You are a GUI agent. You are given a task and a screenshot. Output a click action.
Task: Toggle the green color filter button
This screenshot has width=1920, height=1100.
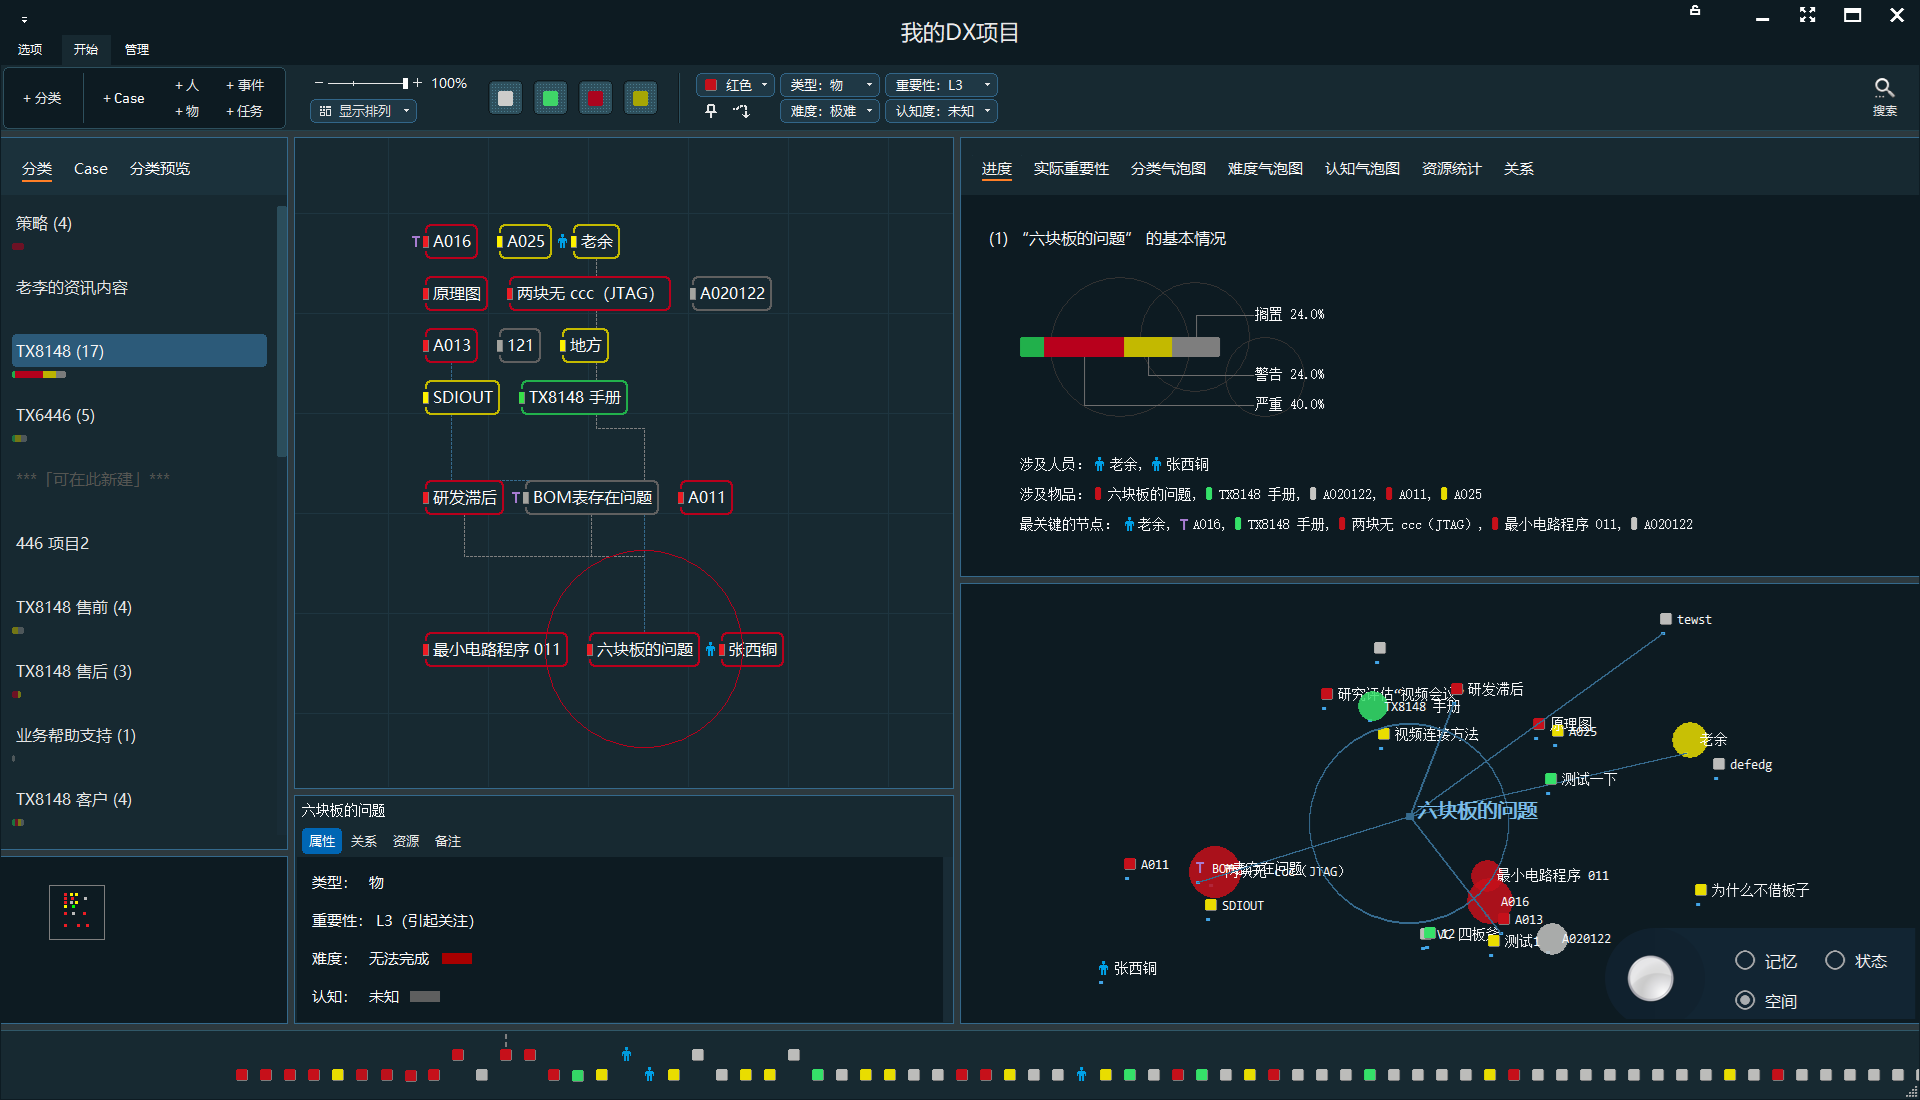point(550,98)
